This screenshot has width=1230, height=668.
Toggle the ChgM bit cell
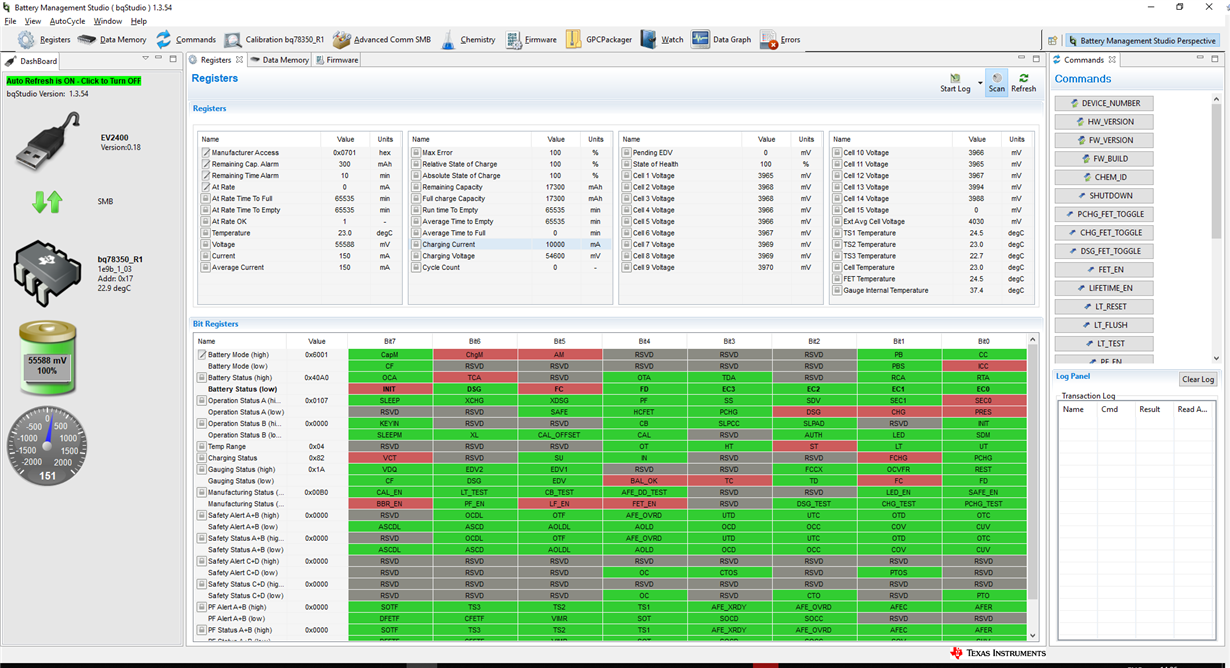coord(474,355)
